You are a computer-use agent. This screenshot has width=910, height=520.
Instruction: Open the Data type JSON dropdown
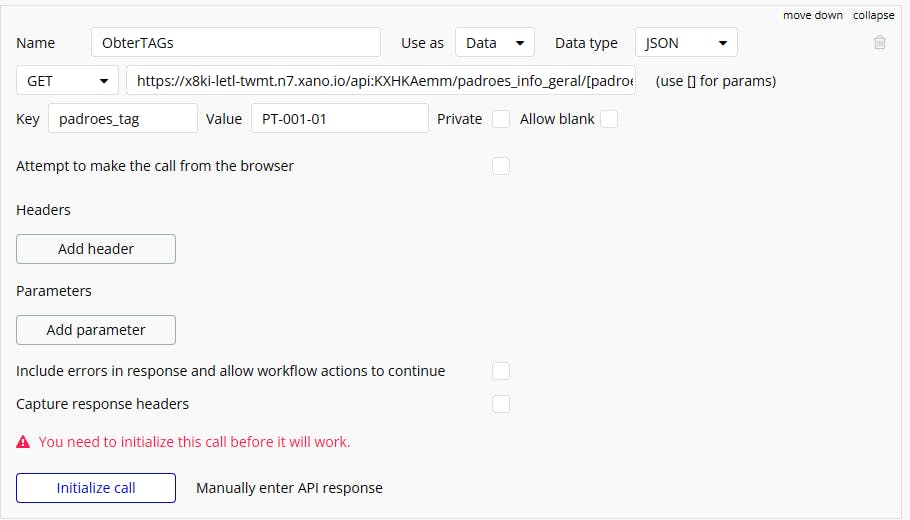pyautogui.click(x=686, y=43)
